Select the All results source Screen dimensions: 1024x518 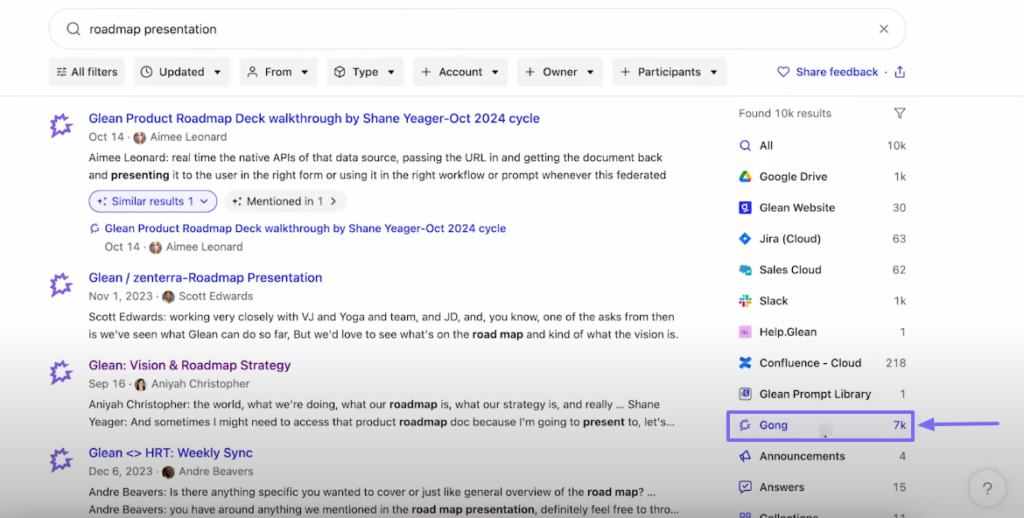point(822,146)
